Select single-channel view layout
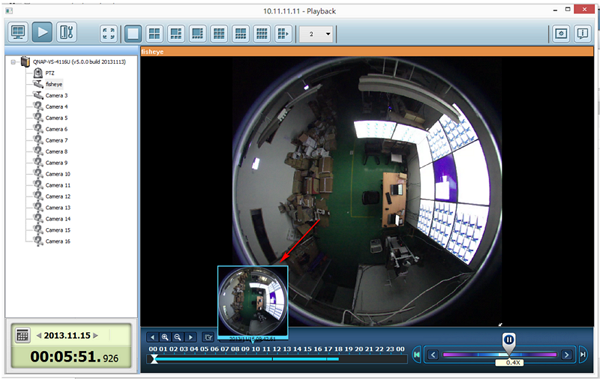This screenshot has width=600, height=381. [132, 34]
